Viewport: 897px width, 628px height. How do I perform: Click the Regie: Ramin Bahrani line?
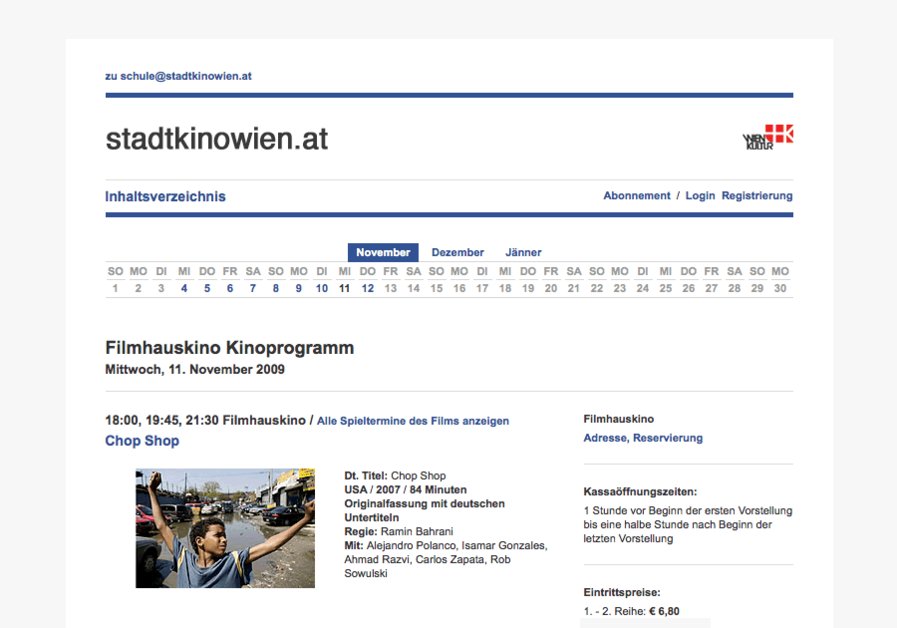point(399,531)
